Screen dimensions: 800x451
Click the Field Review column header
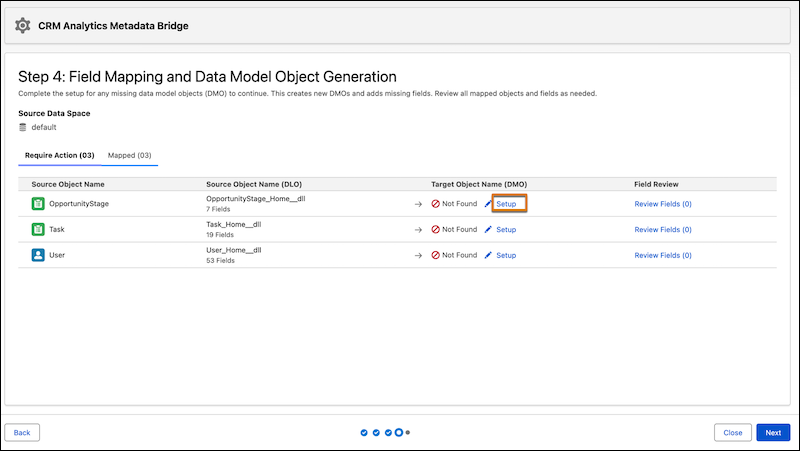(656, 184)
